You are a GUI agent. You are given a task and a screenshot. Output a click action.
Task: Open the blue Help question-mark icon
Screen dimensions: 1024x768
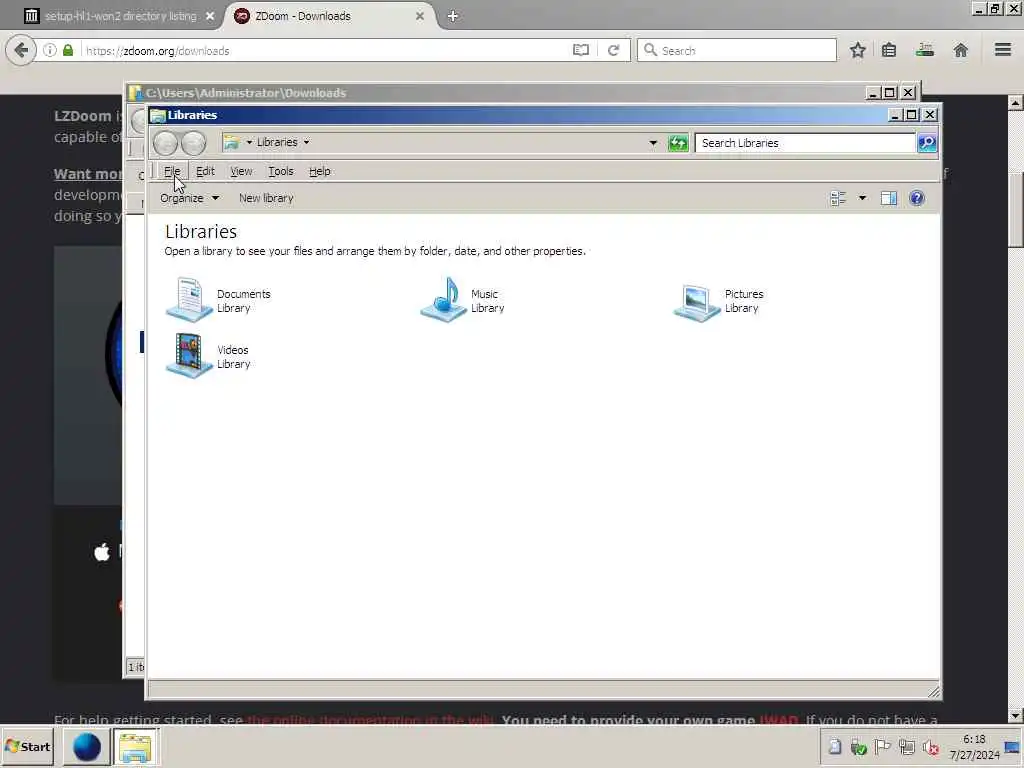click(x=917, y=198)
